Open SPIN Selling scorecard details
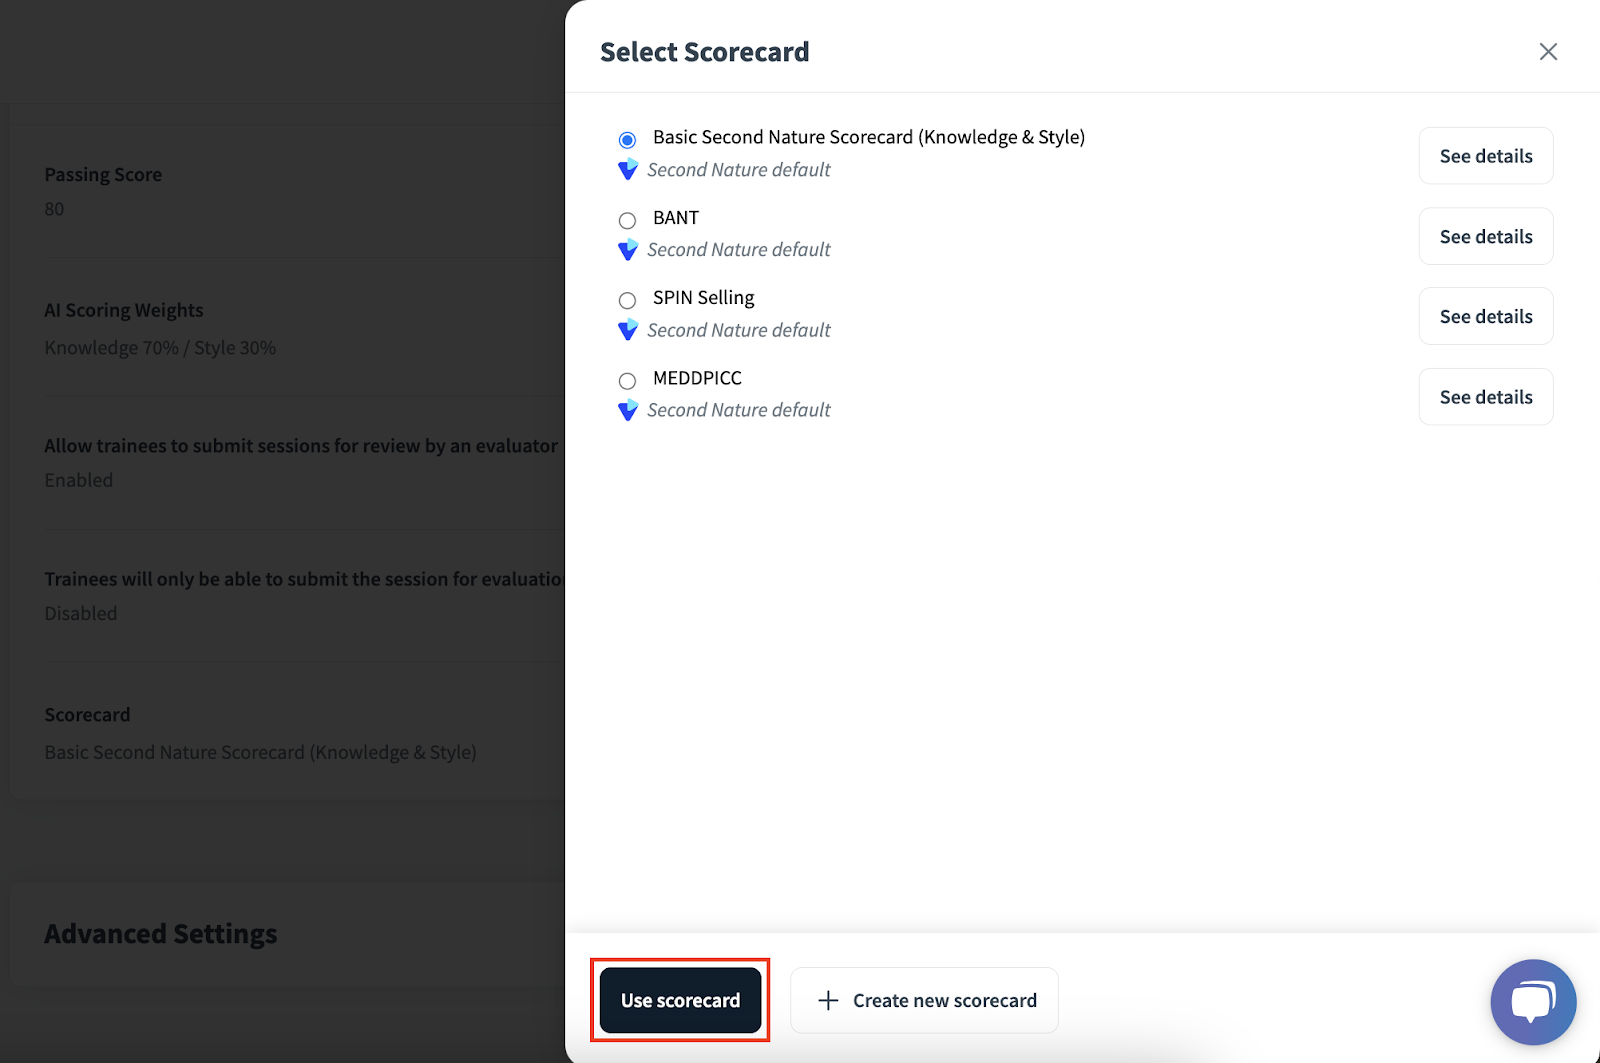This screenshot has height=1063, width=1600. (1485, 316)
